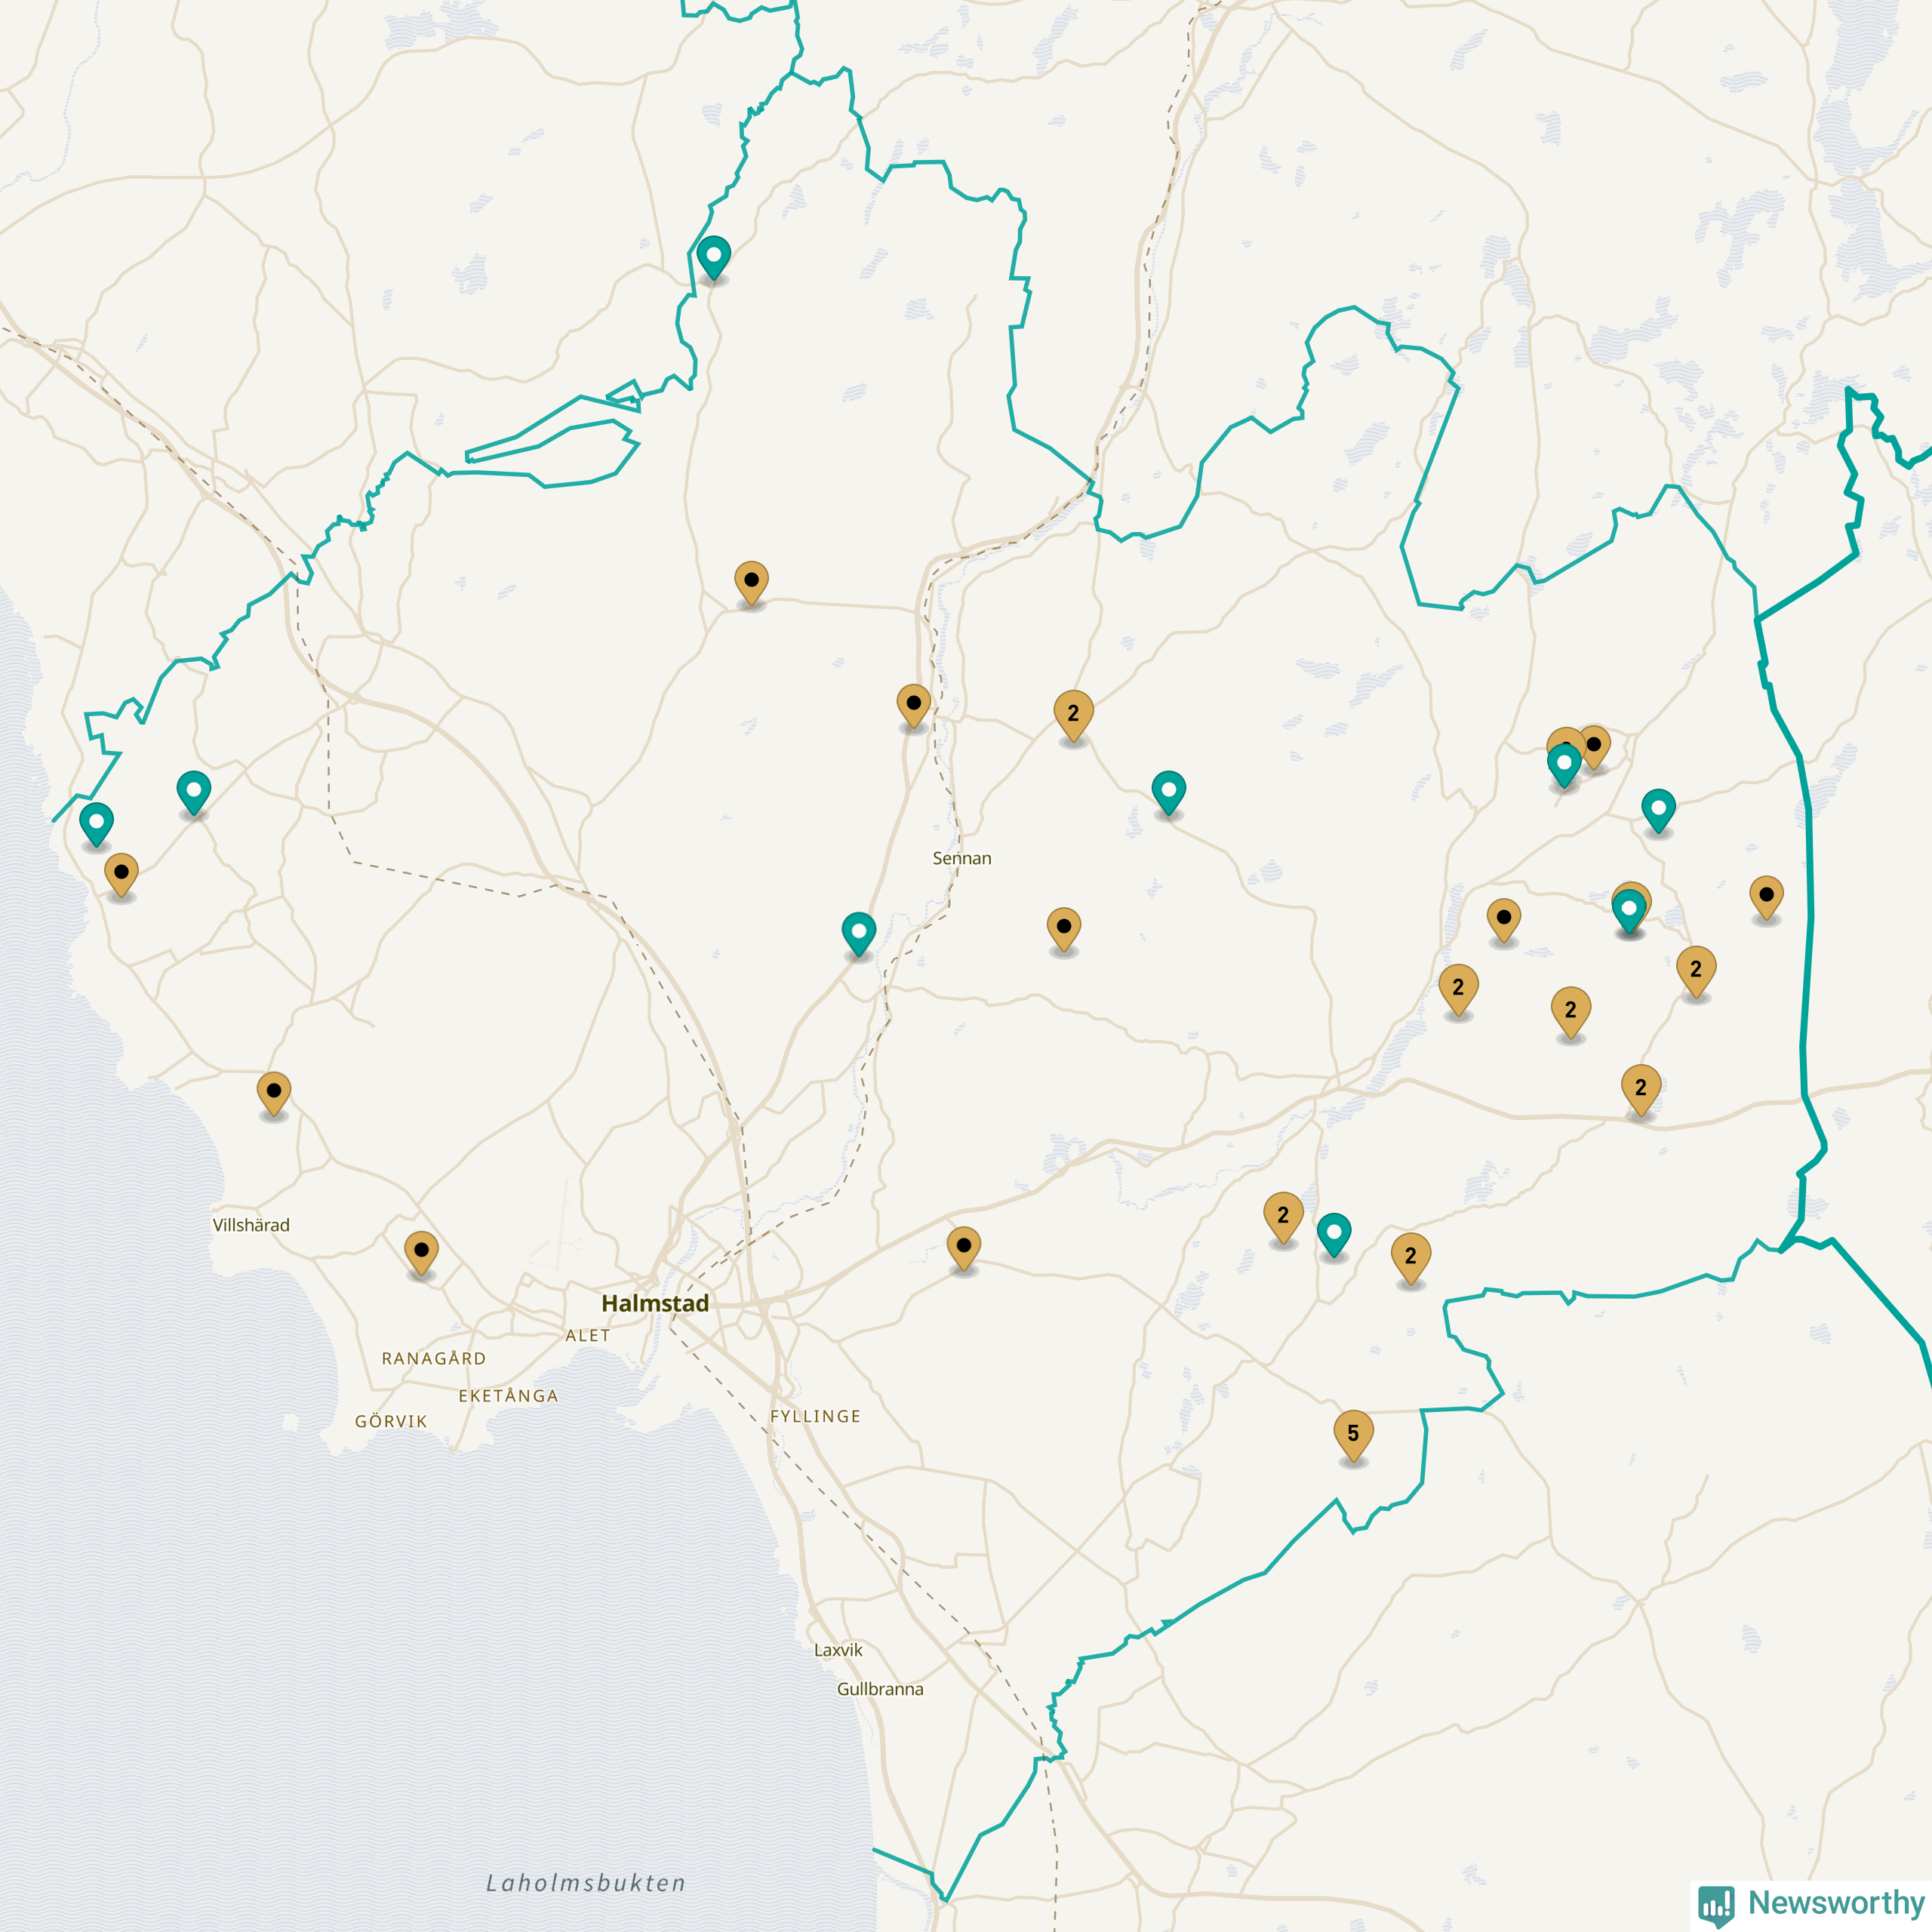Click the teal pin between two '2' clusters
The height and width of the screenshot is (1932, 1932).
tap(1333, 1234)
